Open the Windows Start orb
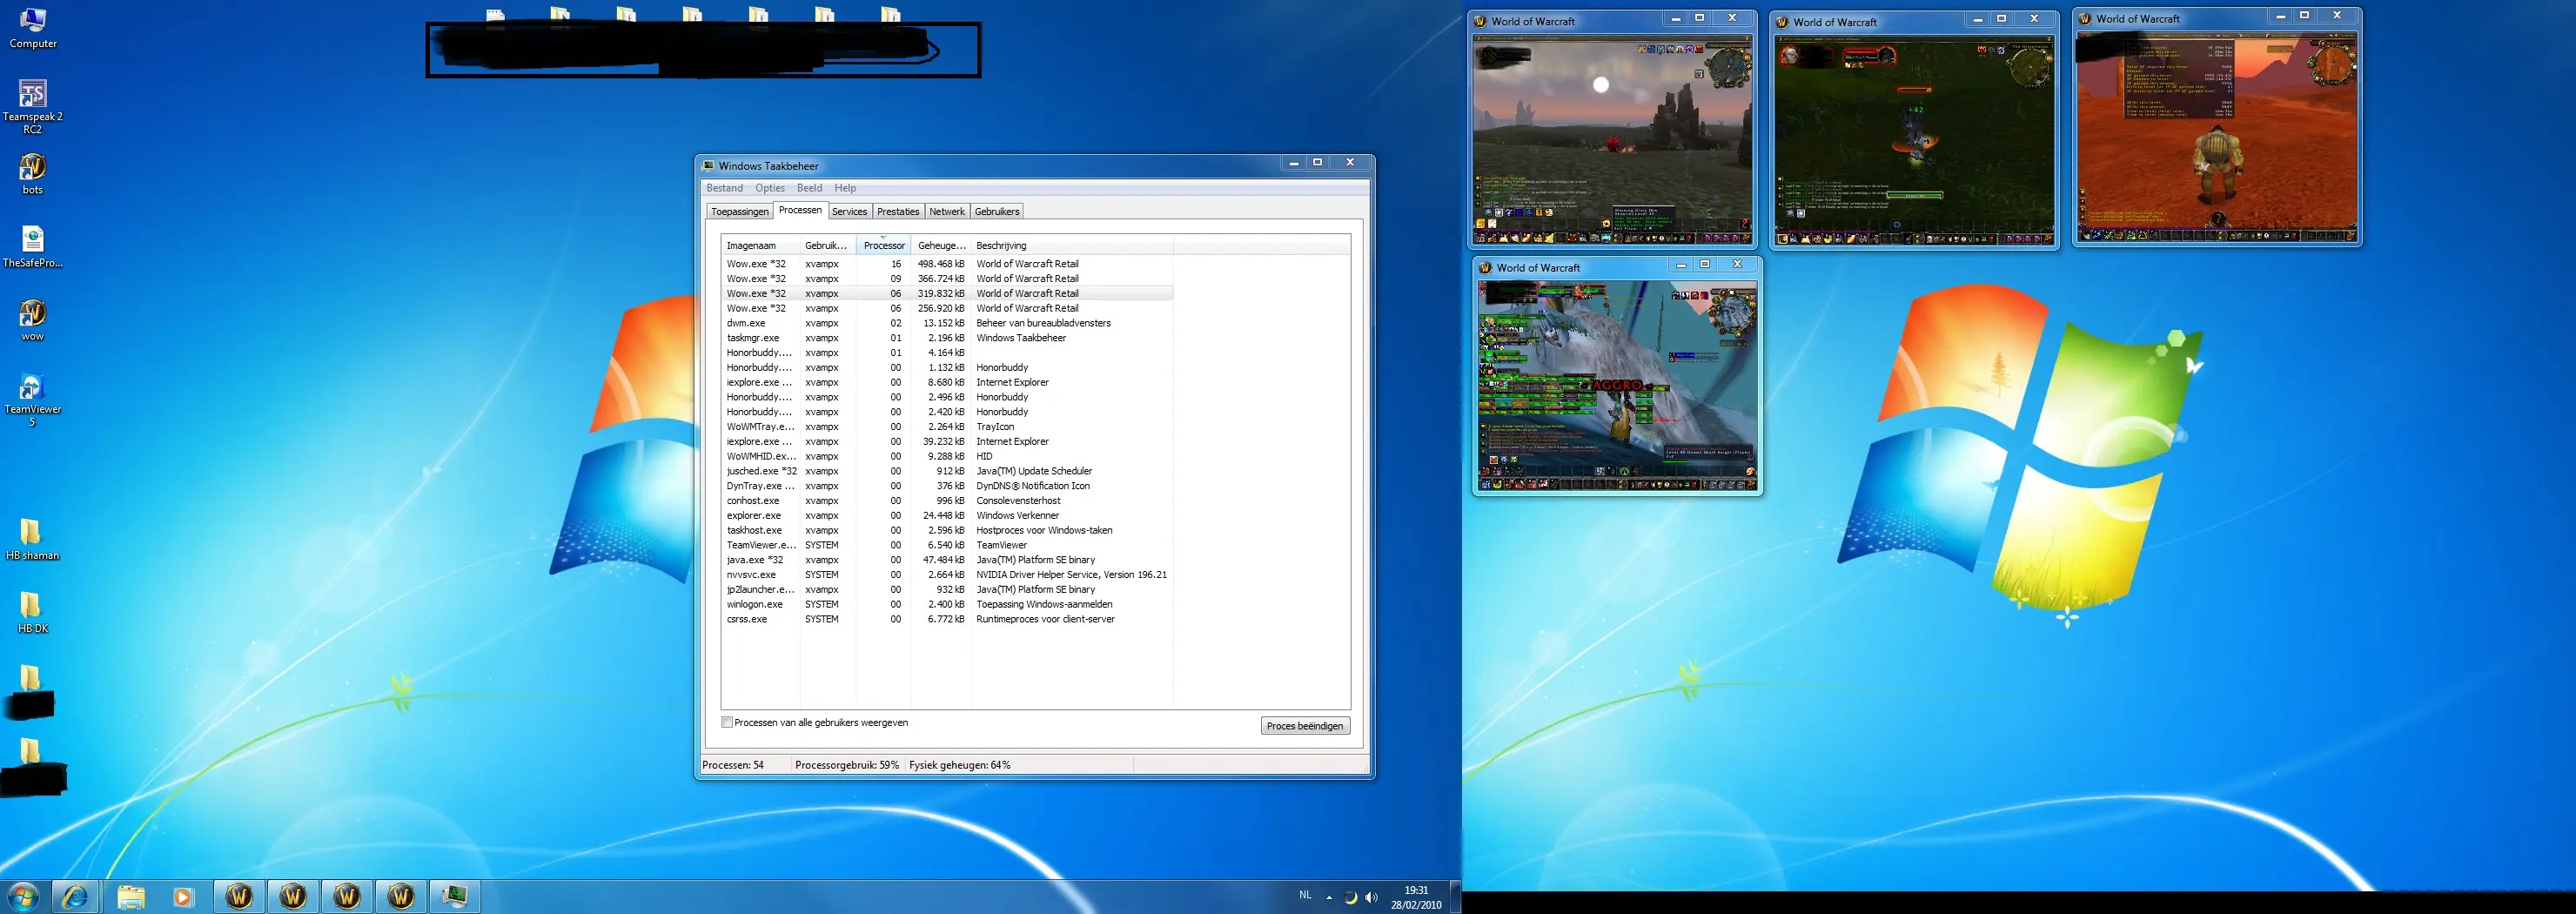This screenshot has height=914, width=2576. (x=23, y=897)
